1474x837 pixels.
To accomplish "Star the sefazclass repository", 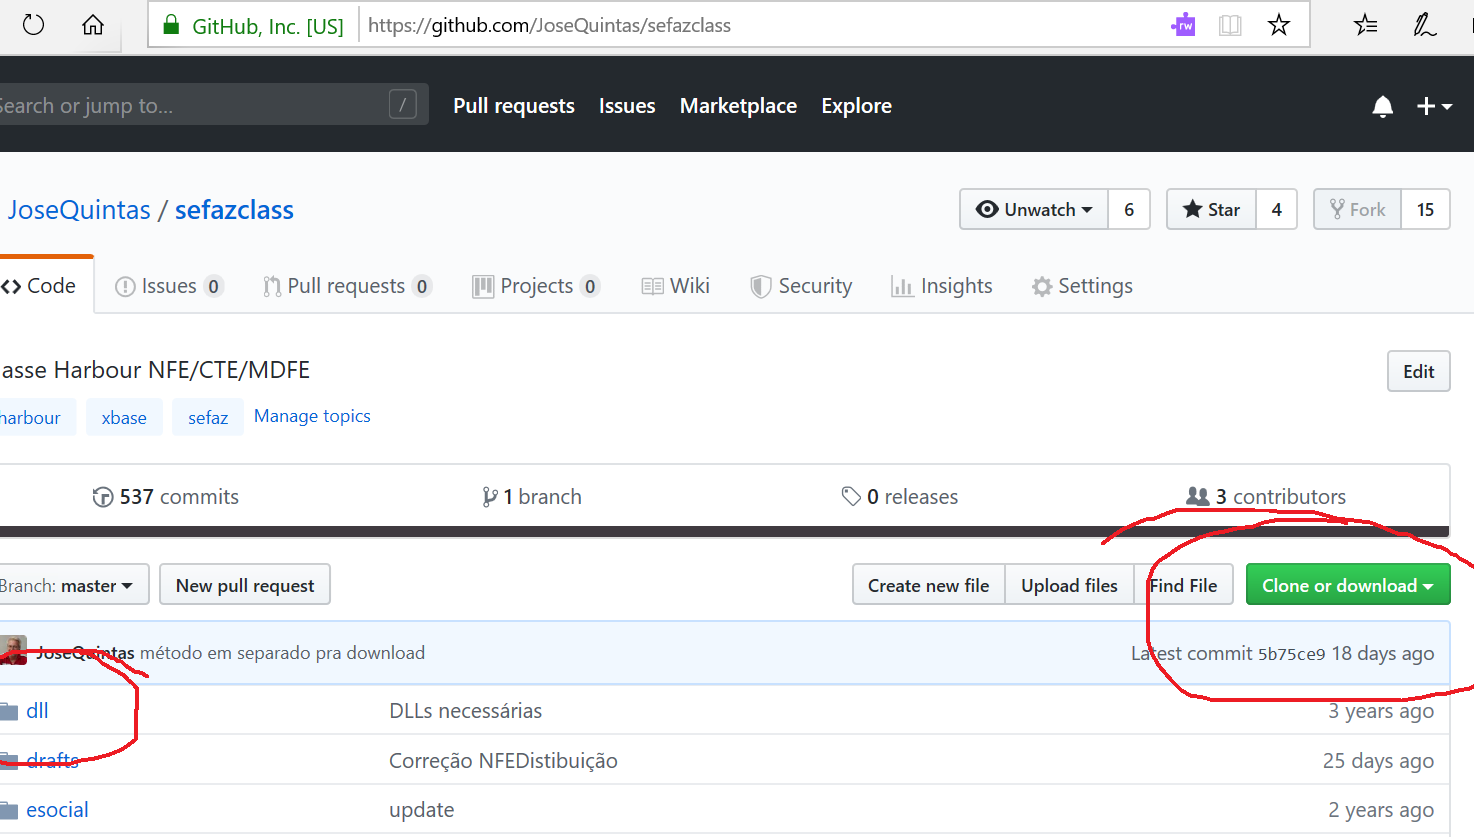I will [x=1211, y=210].
